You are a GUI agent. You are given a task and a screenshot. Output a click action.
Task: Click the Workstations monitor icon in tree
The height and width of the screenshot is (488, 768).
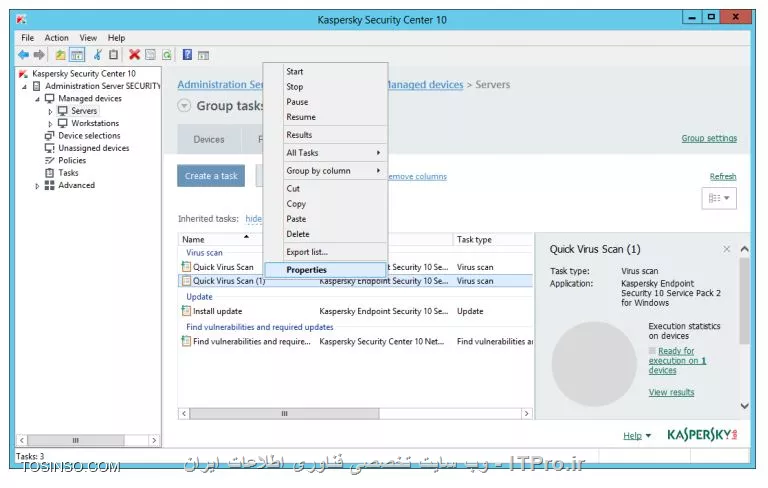63,123
